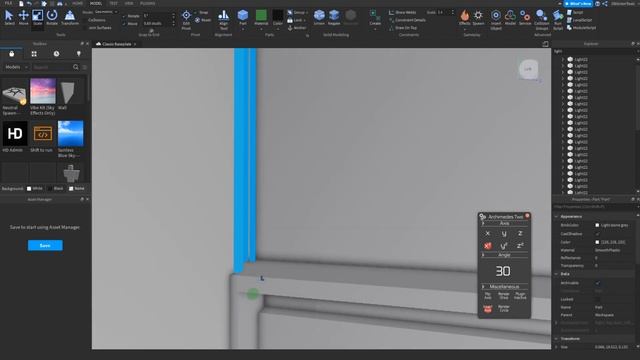640x360 pixels.
Task: Expand the first Light22 tree item
Action: (x=563, y=59)
